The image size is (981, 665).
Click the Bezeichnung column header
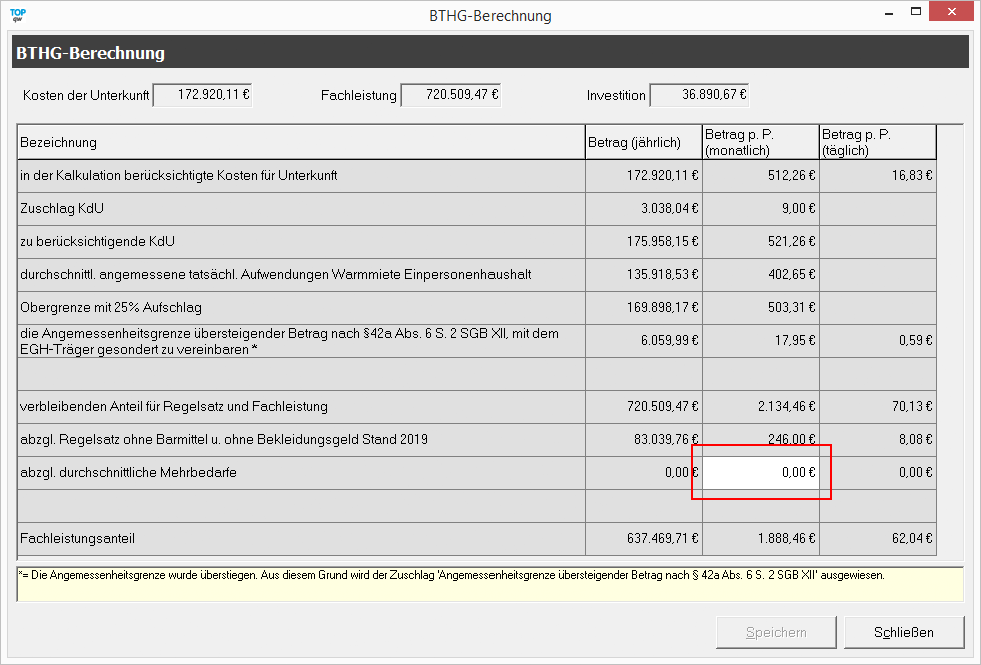point(300,143)
